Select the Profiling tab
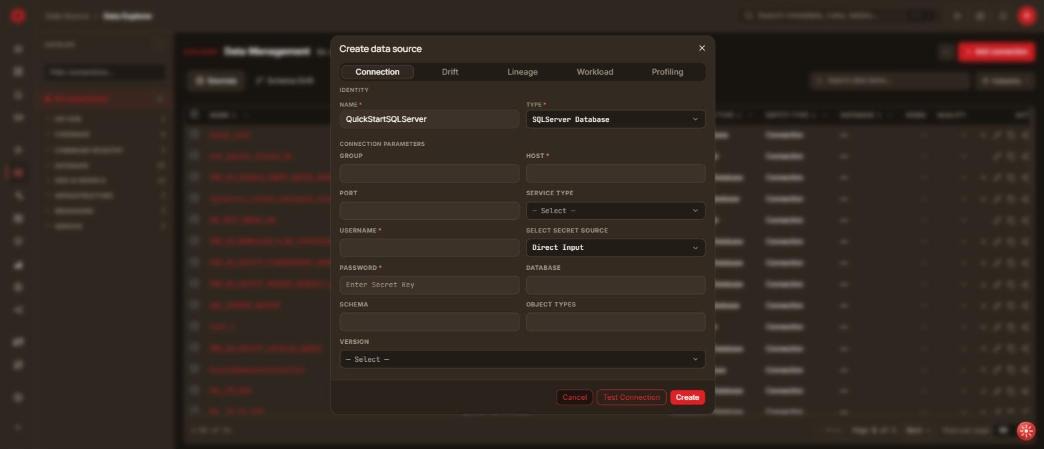Screen dimensions: 1044x449 [667, 72]
